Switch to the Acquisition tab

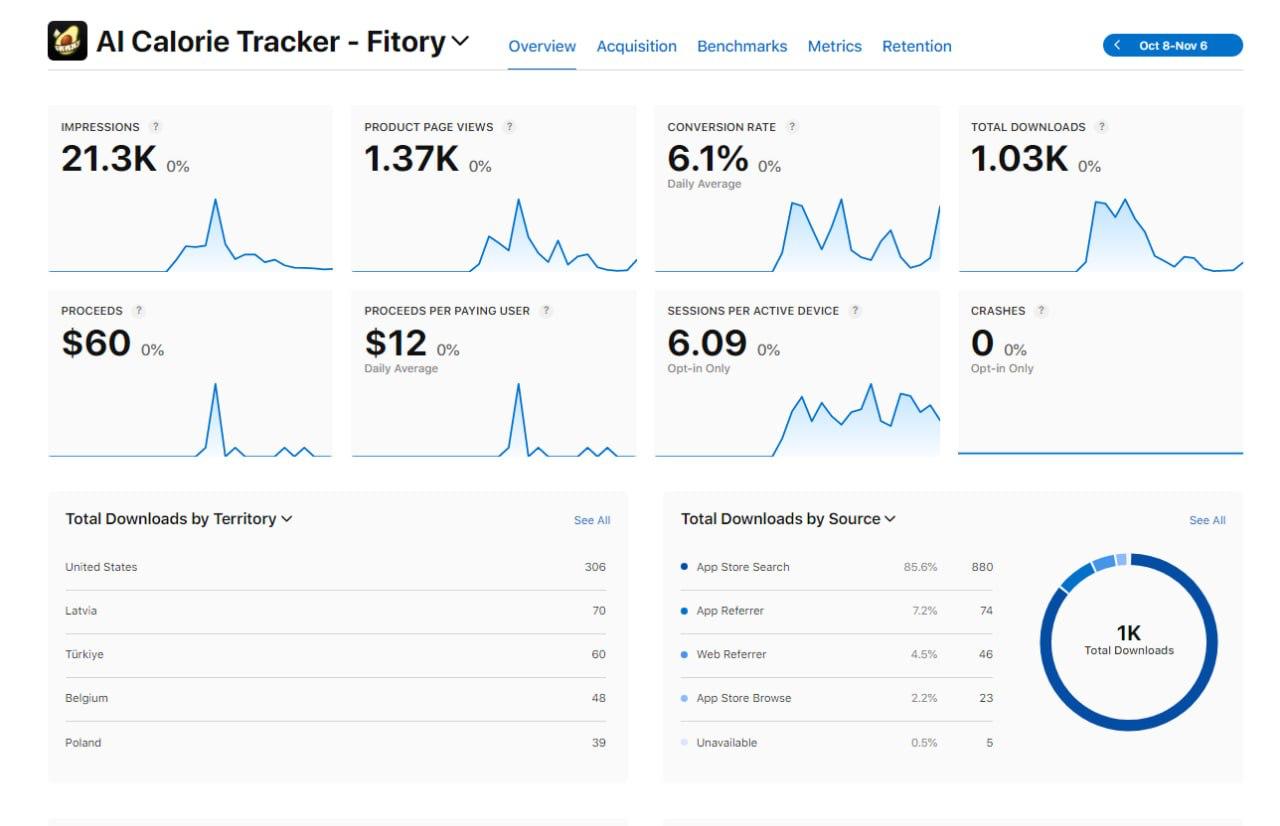637,46
